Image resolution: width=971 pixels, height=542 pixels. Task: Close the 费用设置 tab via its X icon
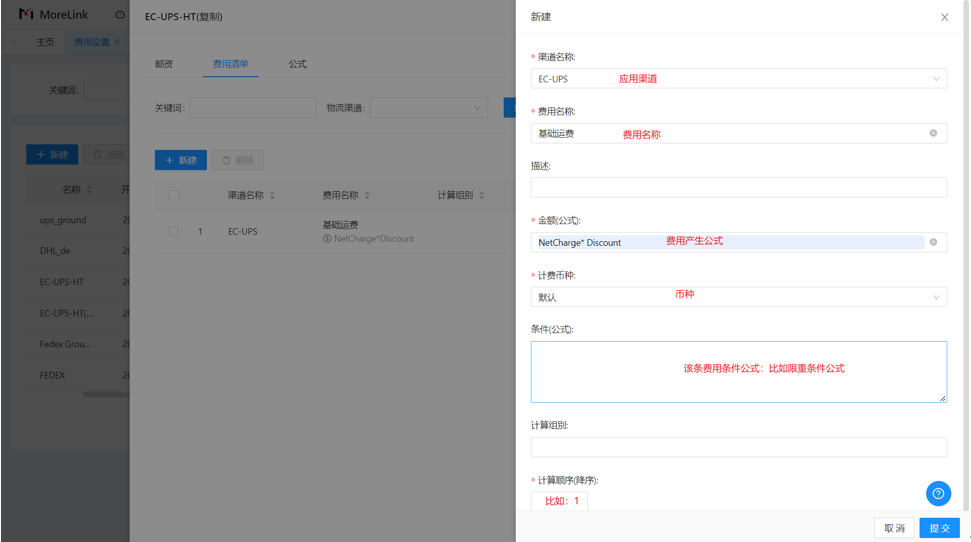[x=117, y=42]
